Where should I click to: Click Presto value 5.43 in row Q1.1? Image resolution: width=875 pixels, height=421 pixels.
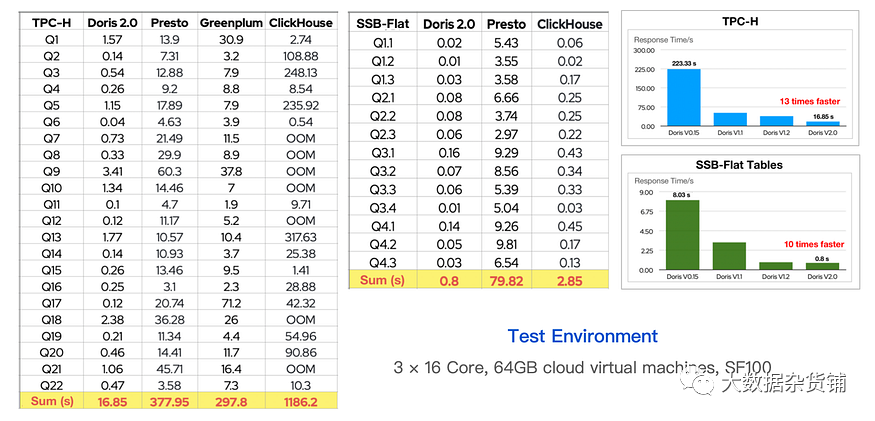point(507,43)
